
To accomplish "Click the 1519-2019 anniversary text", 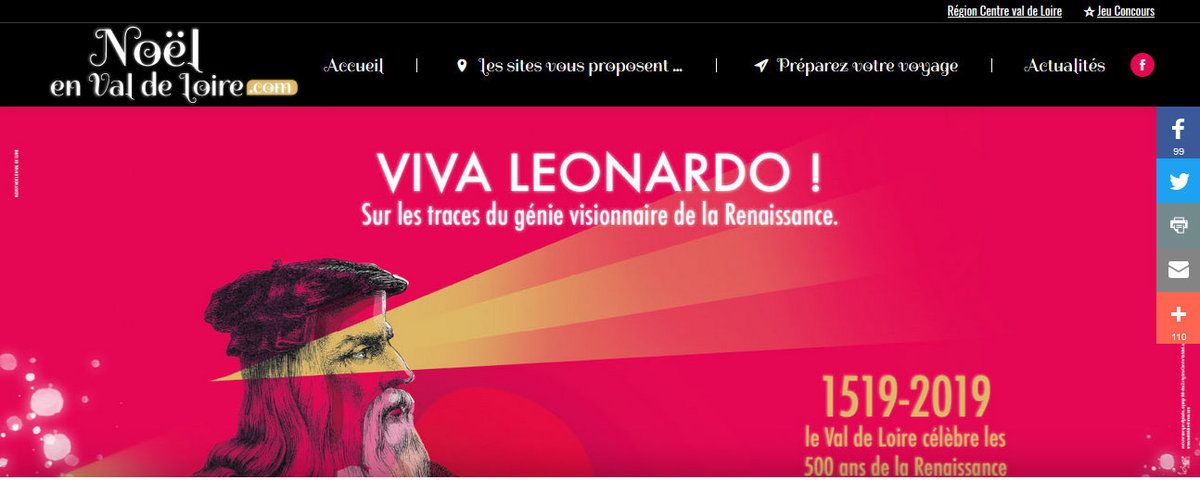I will pos(906,397).
